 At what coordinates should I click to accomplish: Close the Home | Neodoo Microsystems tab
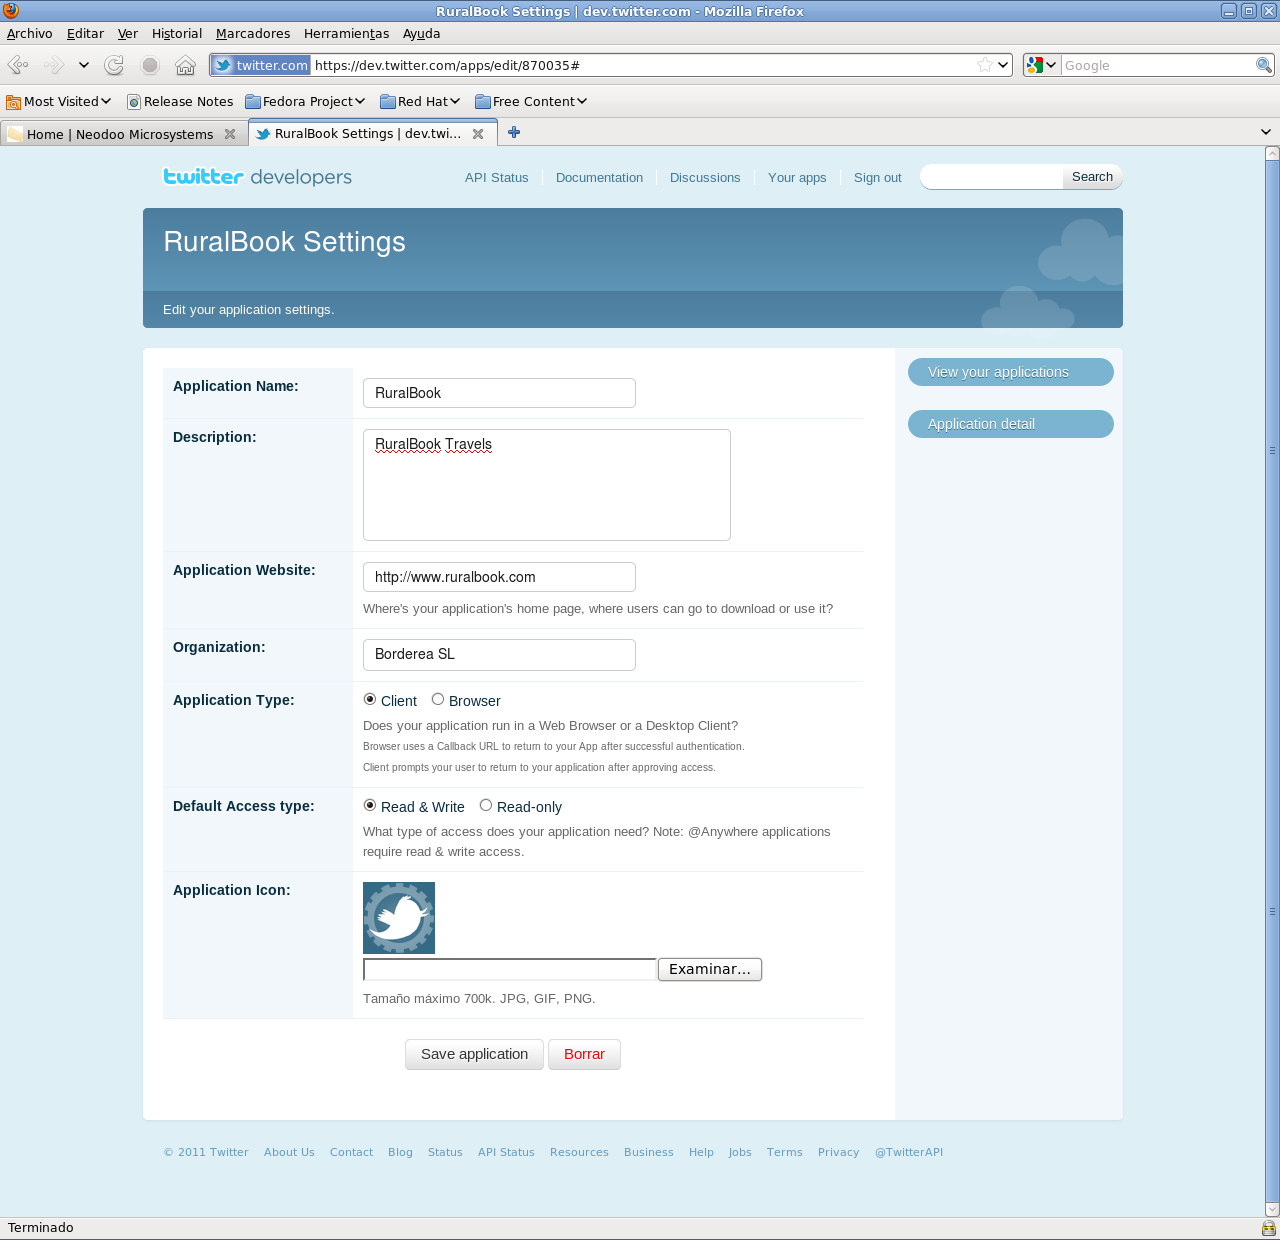tap(230, 134)
